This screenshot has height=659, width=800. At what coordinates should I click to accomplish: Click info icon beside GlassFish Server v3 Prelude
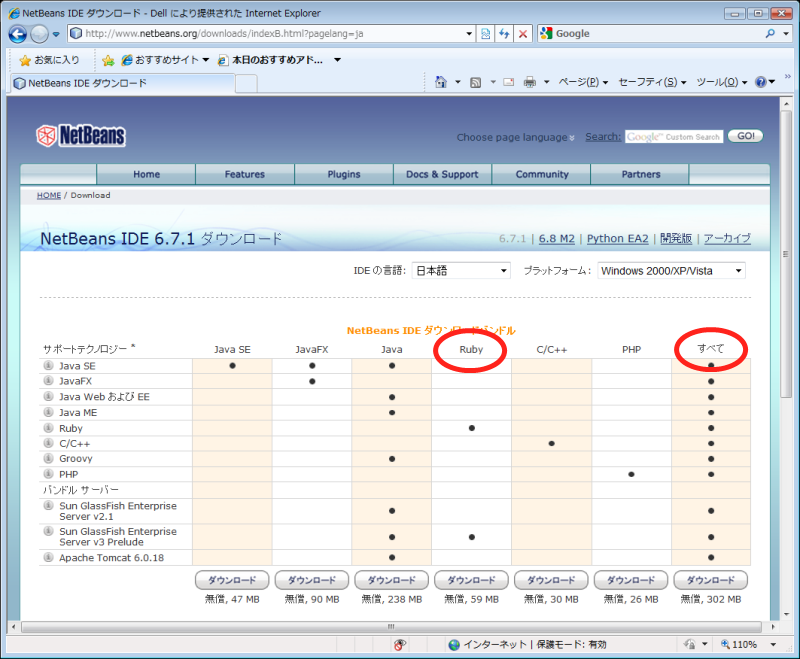point(48,531)
